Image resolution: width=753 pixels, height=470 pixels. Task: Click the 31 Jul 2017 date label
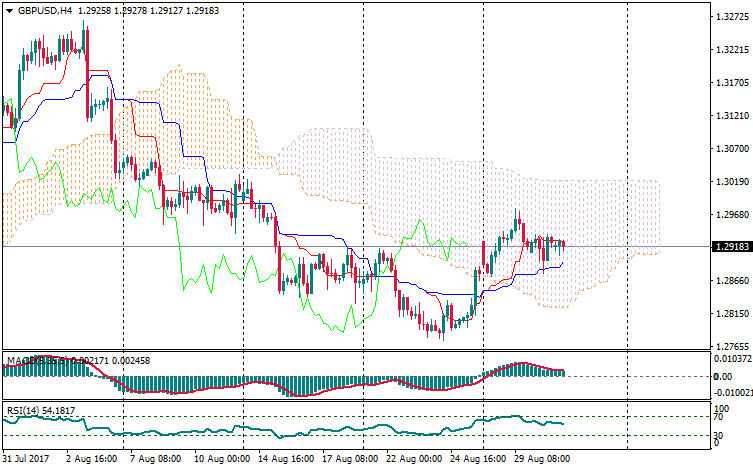pos(28,459)
